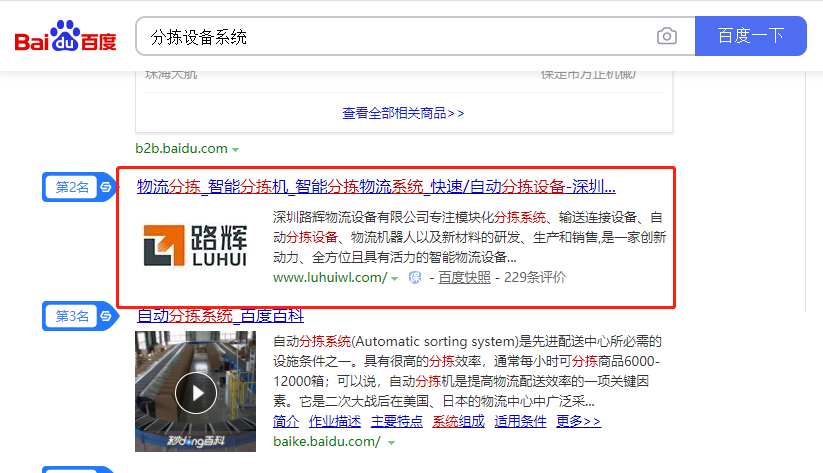
Task: Click the www.luhuiwl.com/ URL text
Action: coord(330,278)
